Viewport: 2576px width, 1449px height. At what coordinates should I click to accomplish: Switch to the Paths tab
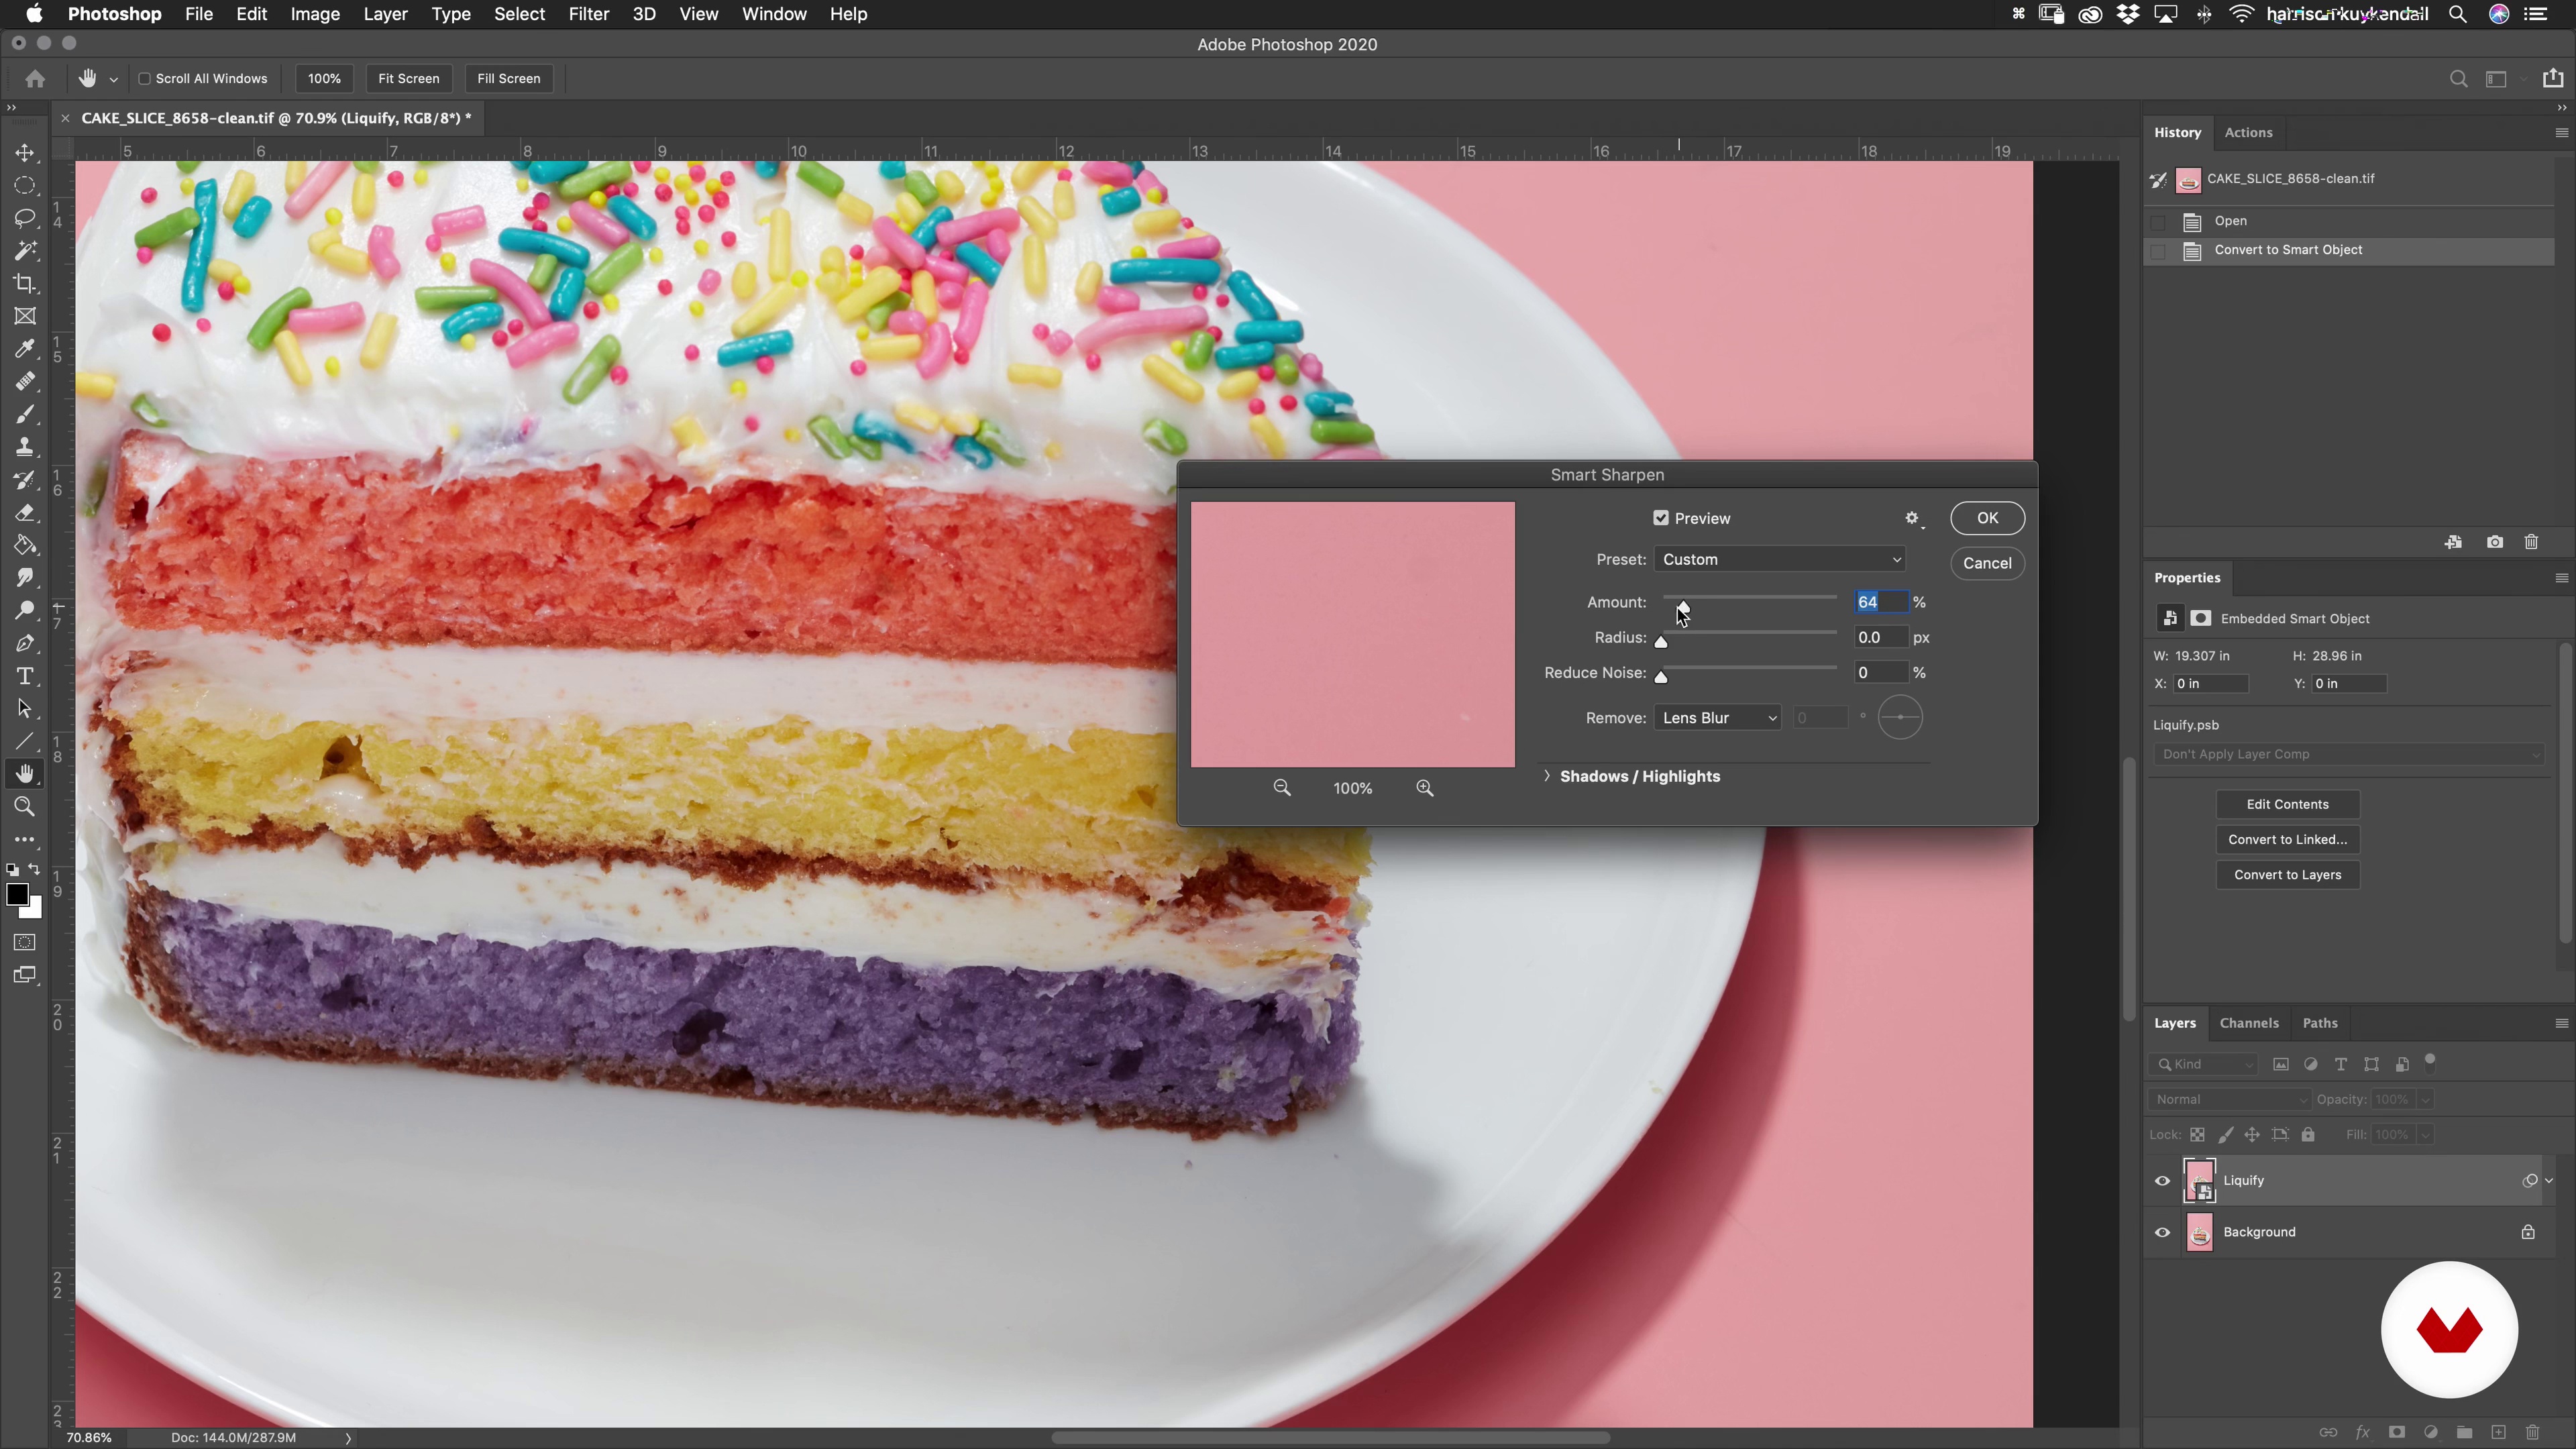[x=2320, y=1023]
